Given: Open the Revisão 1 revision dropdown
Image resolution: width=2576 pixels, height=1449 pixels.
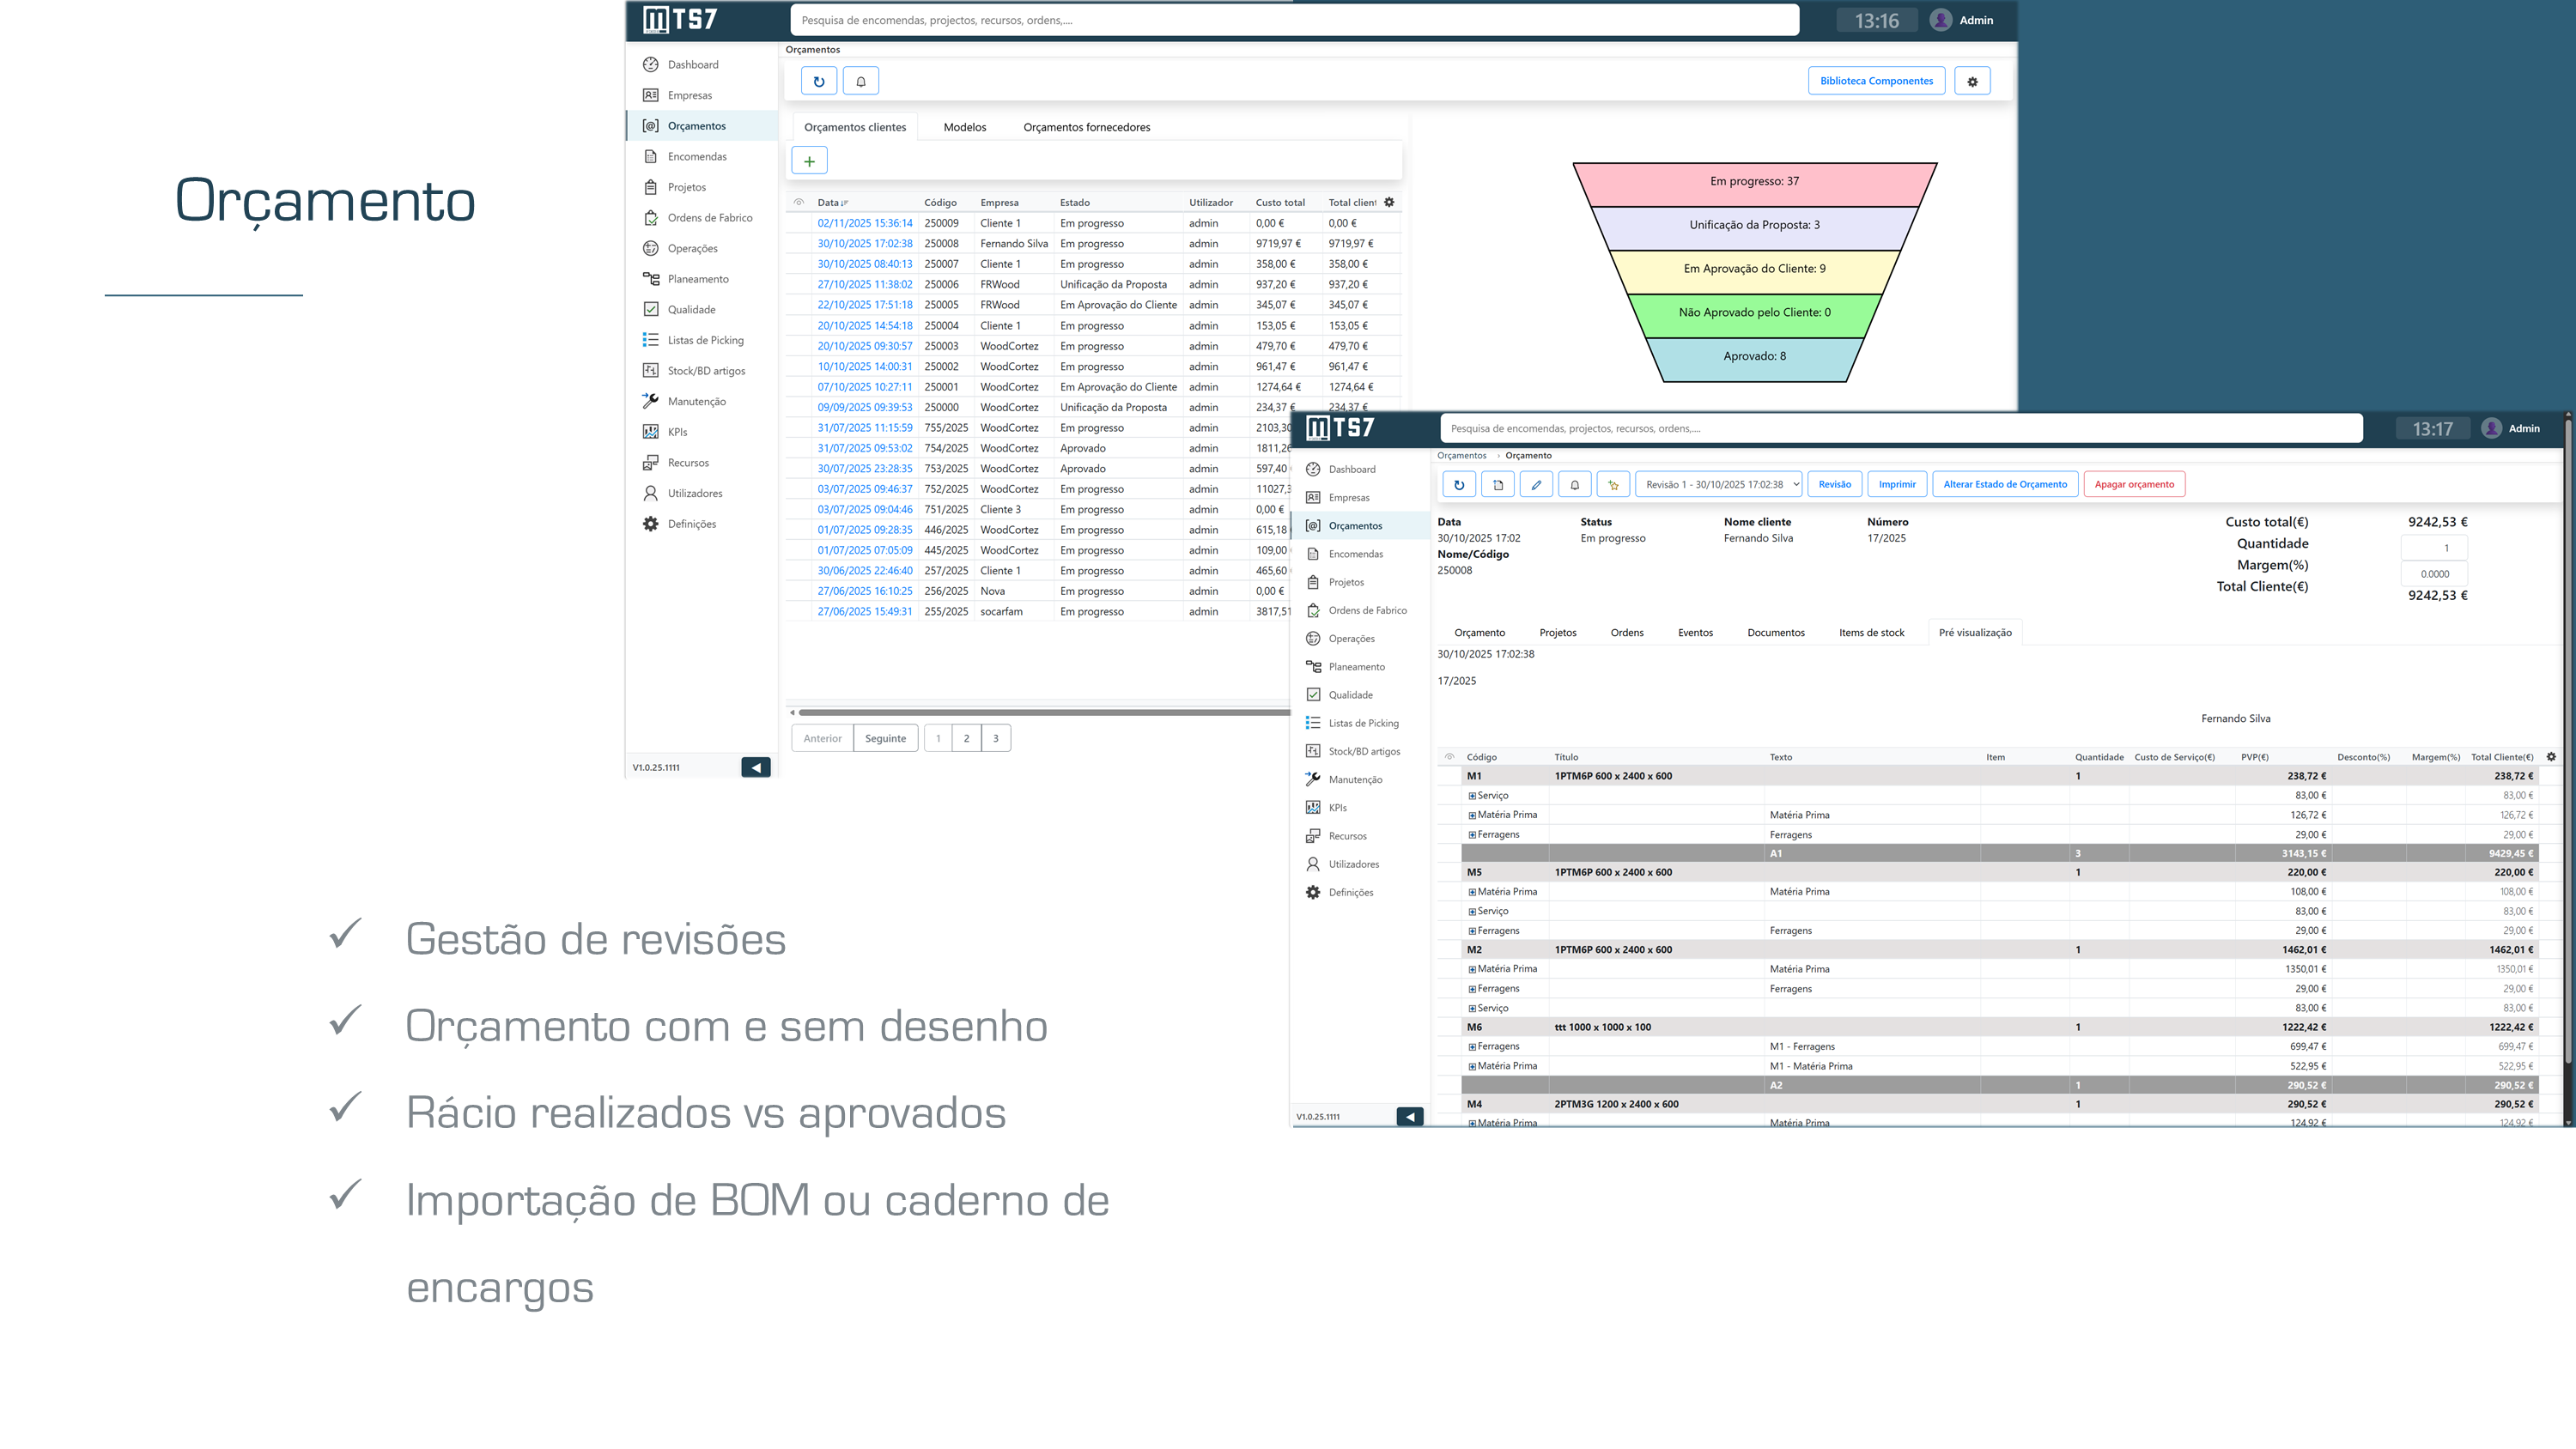Looking at the screenshot, I should click(x=1719, y=484).
